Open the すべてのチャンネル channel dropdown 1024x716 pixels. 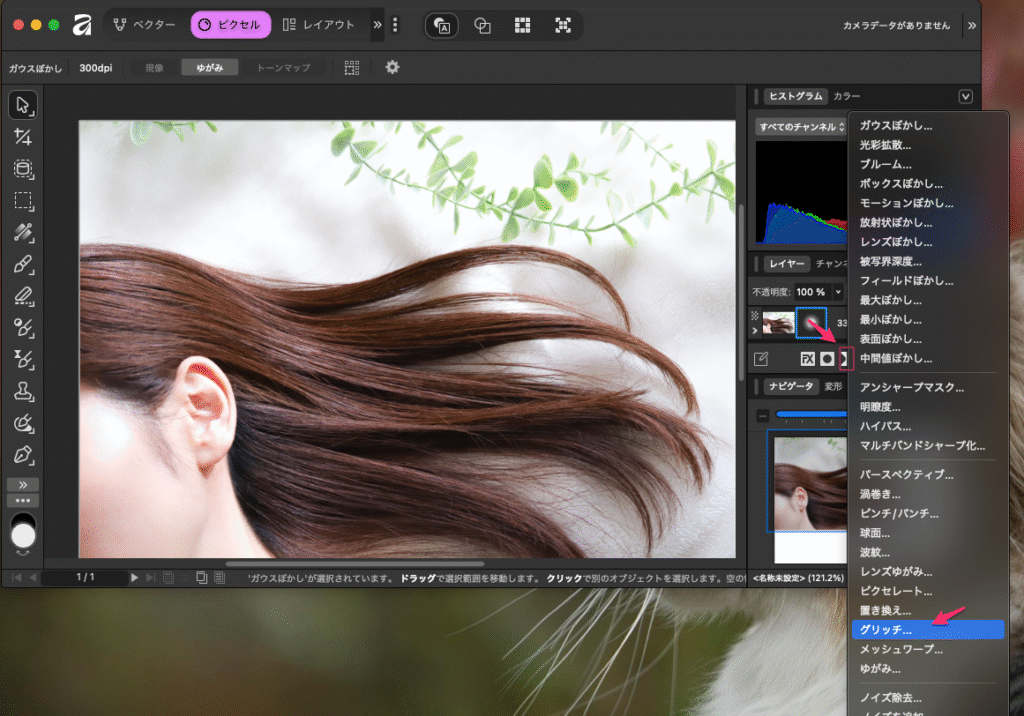(x=802, y=128)
